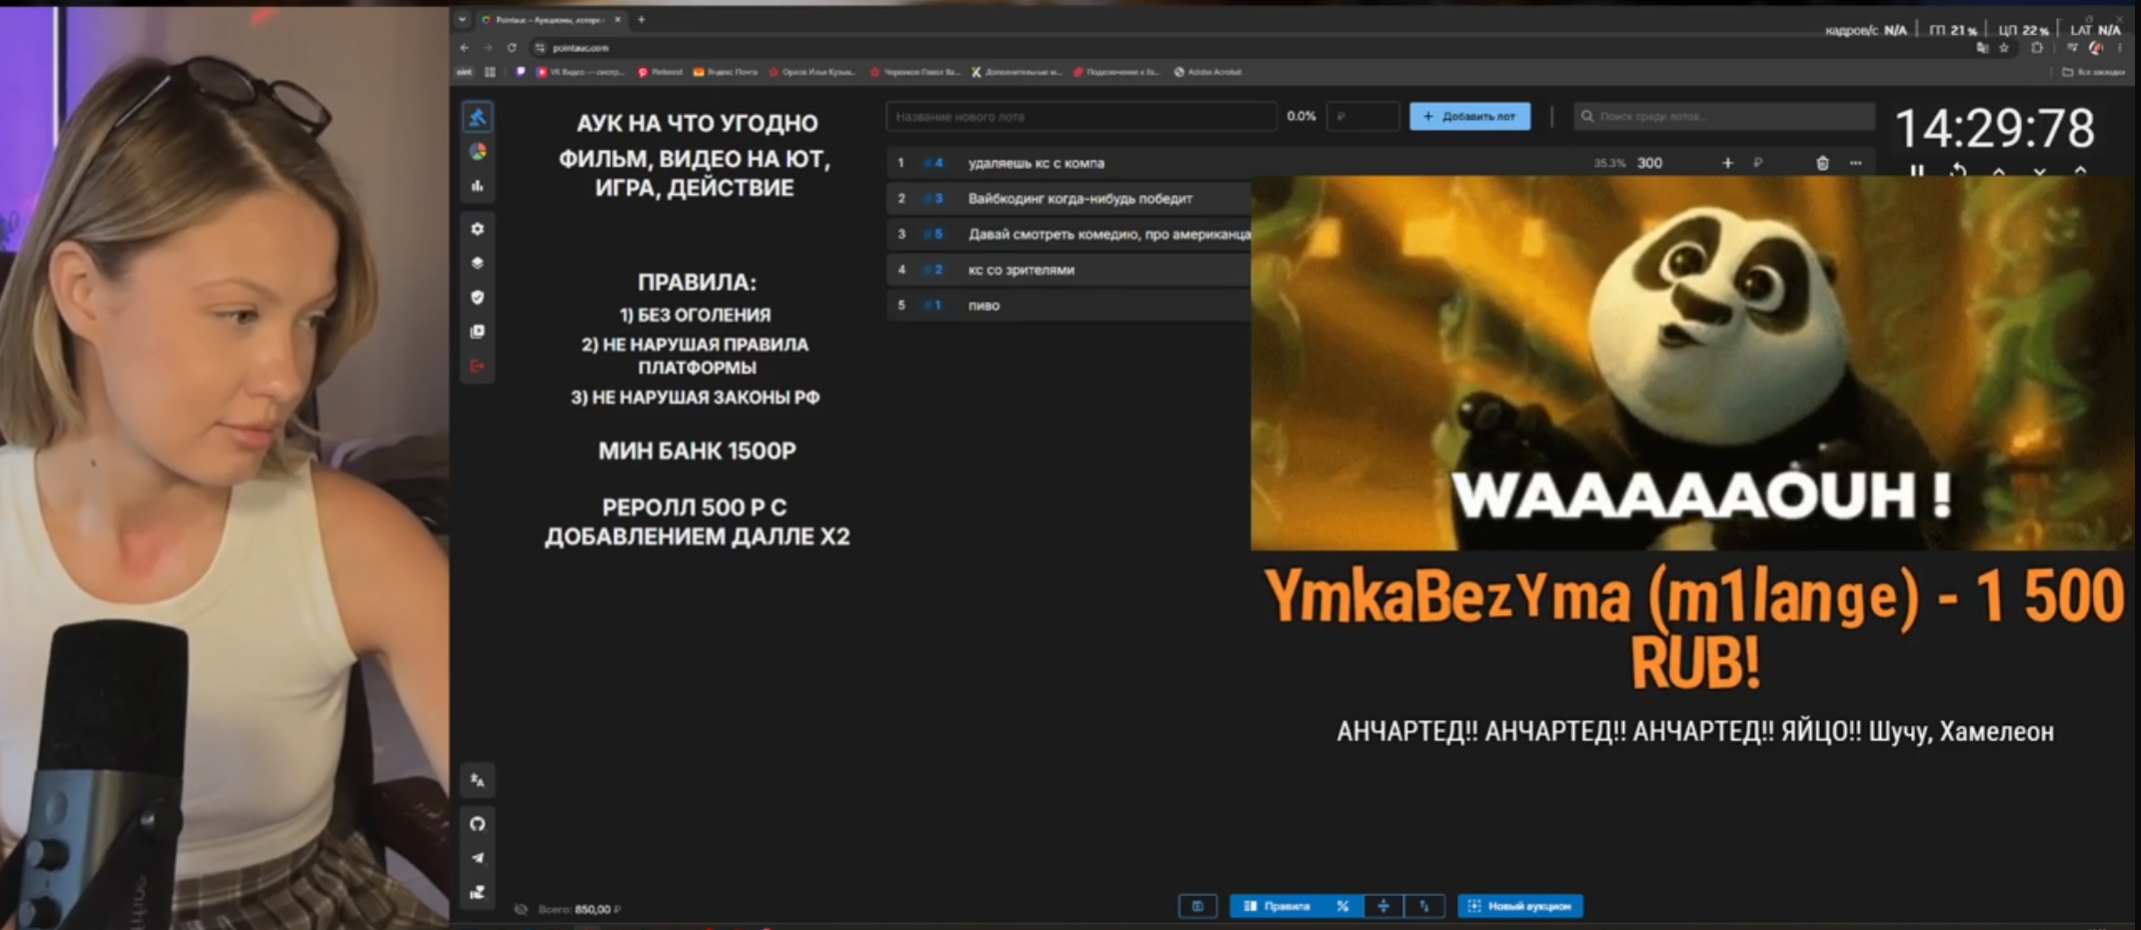Click the auction timer 14:29:78
The image size is (2141, 930).
(x=1994, y=128)
